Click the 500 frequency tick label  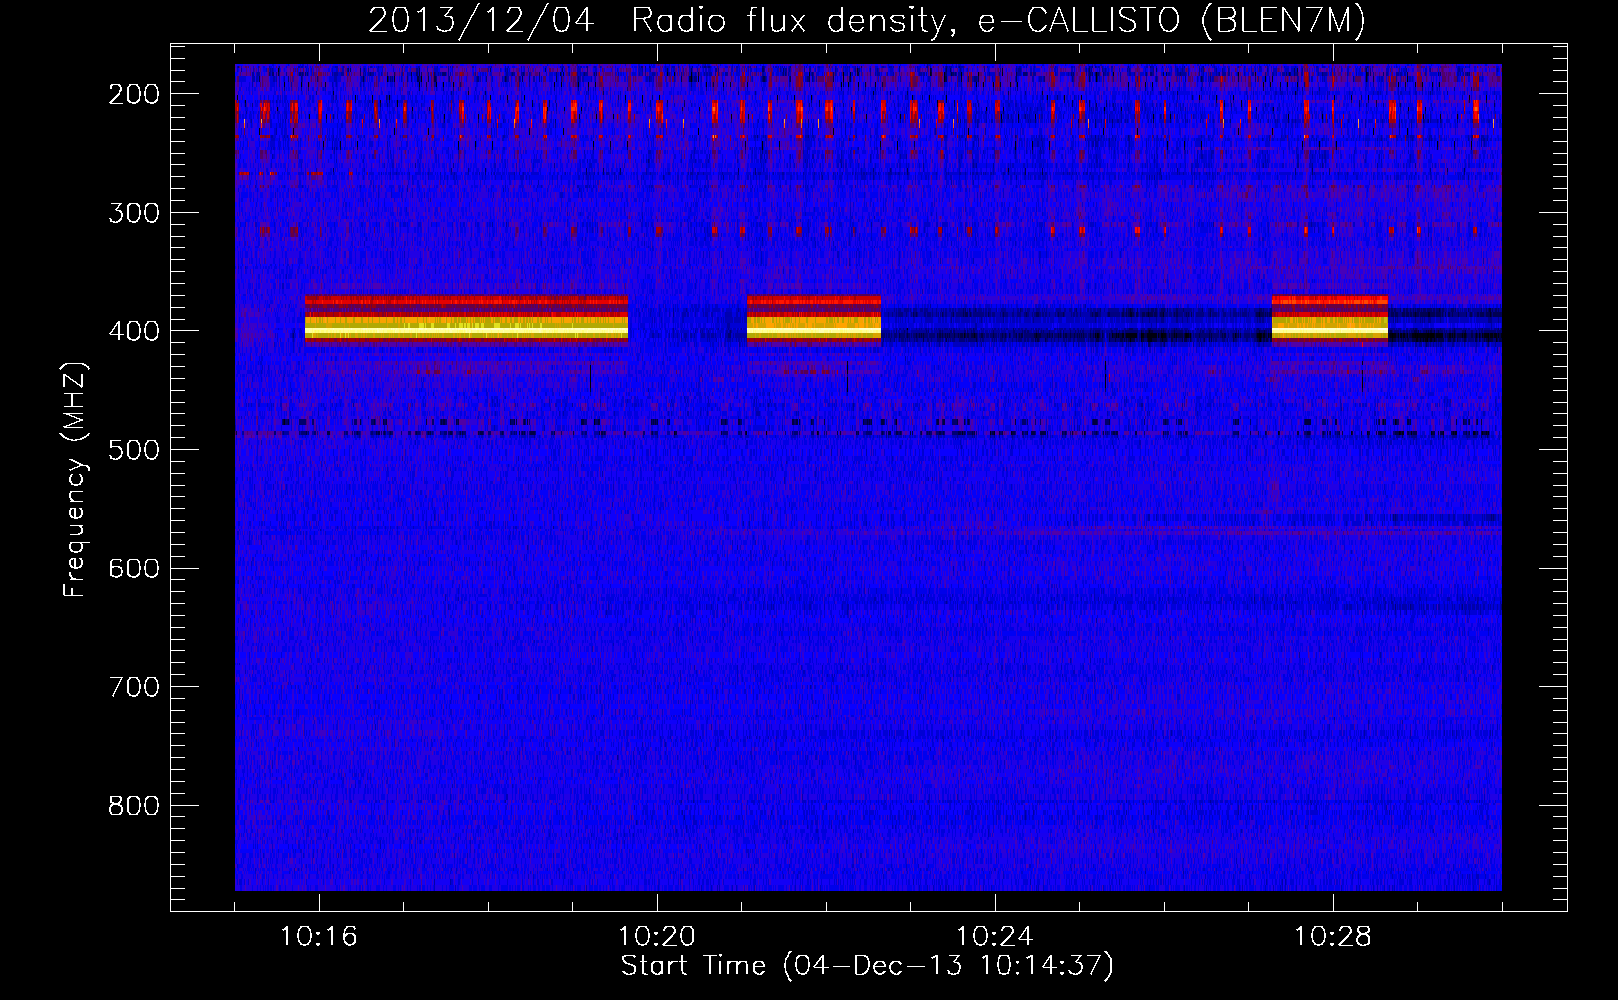[134, 450]
